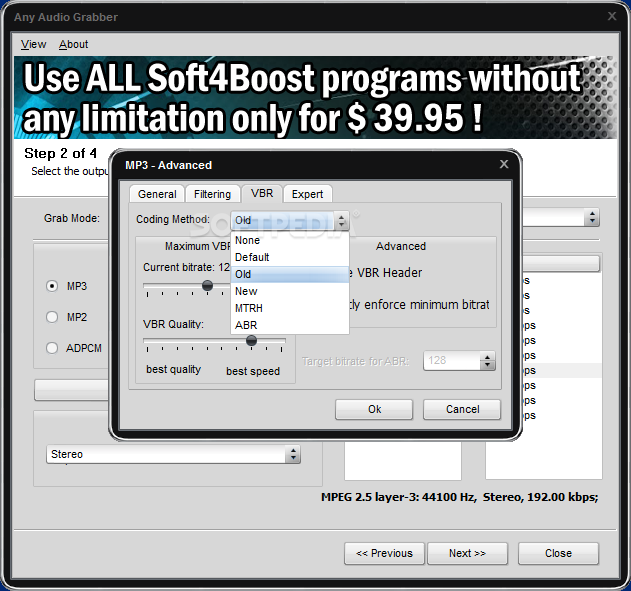Viewport: 631px width, 591px height.
Task: Close the Any Audio Grabber window
Action: pyautogui.click(x=612, y=16)
